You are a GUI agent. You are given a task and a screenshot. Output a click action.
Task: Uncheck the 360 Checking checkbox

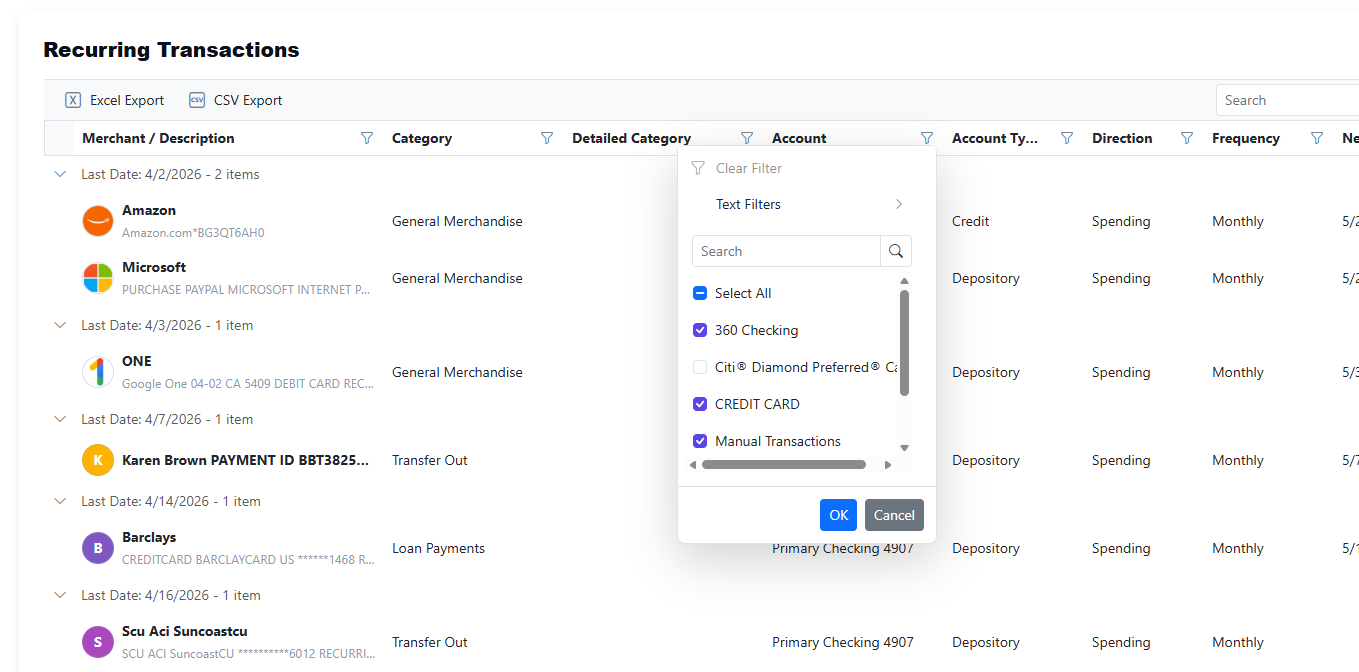click(x=700, y=330)
